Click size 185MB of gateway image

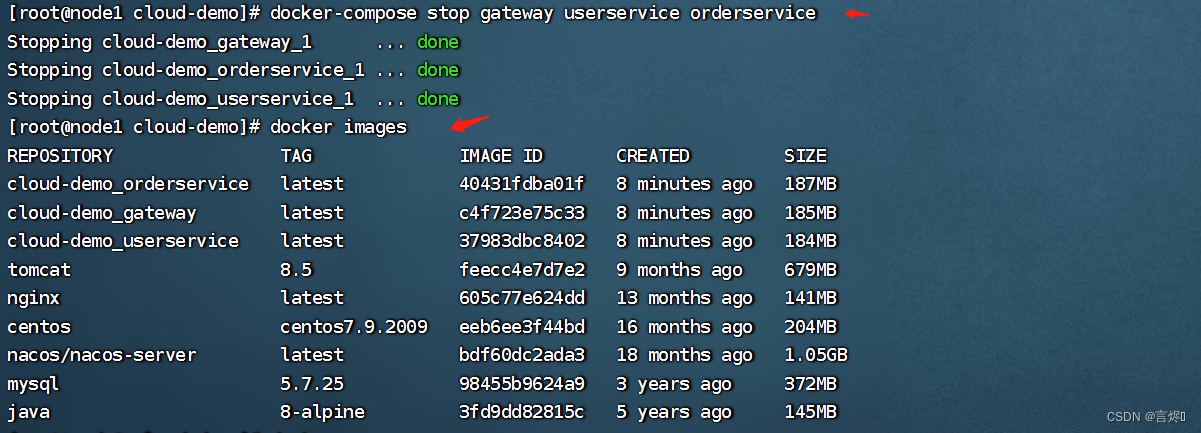click(x=811, y=213)
